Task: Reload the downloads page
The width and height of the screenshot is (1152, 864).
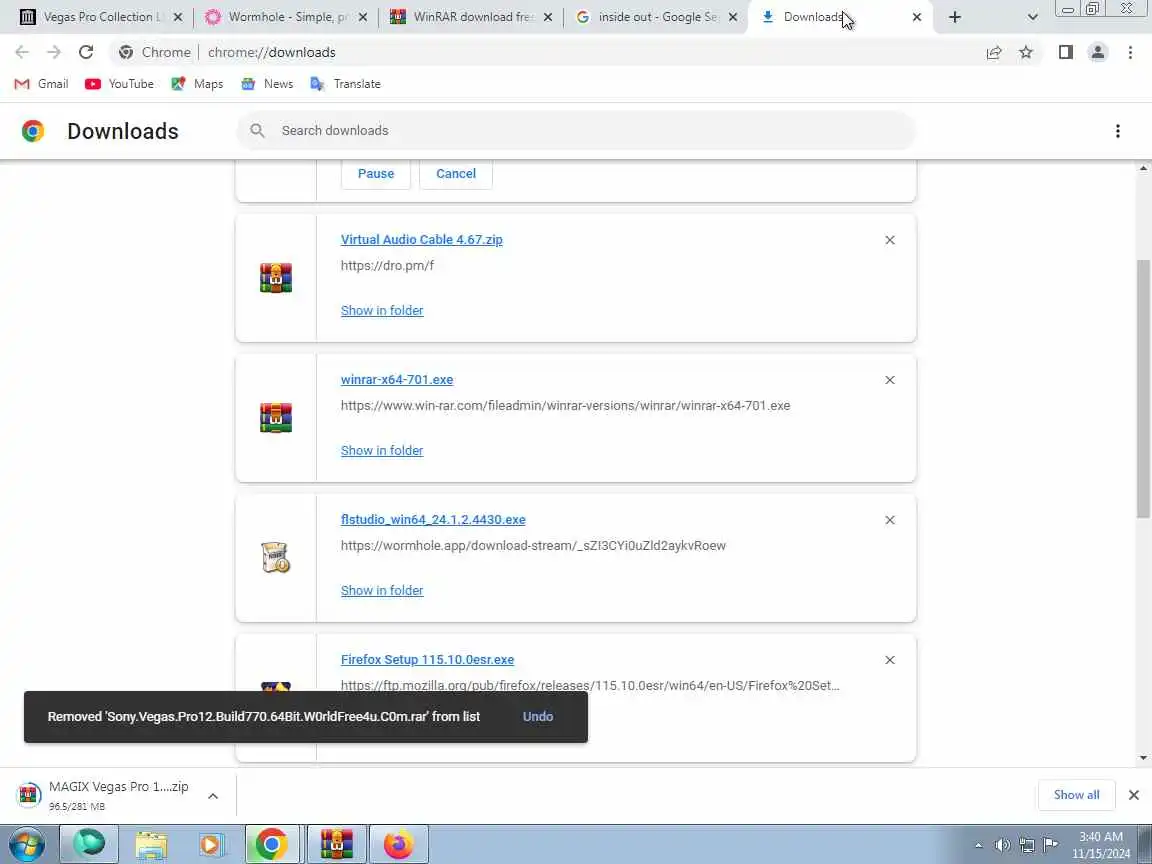Action: click(x=86, y=52)
